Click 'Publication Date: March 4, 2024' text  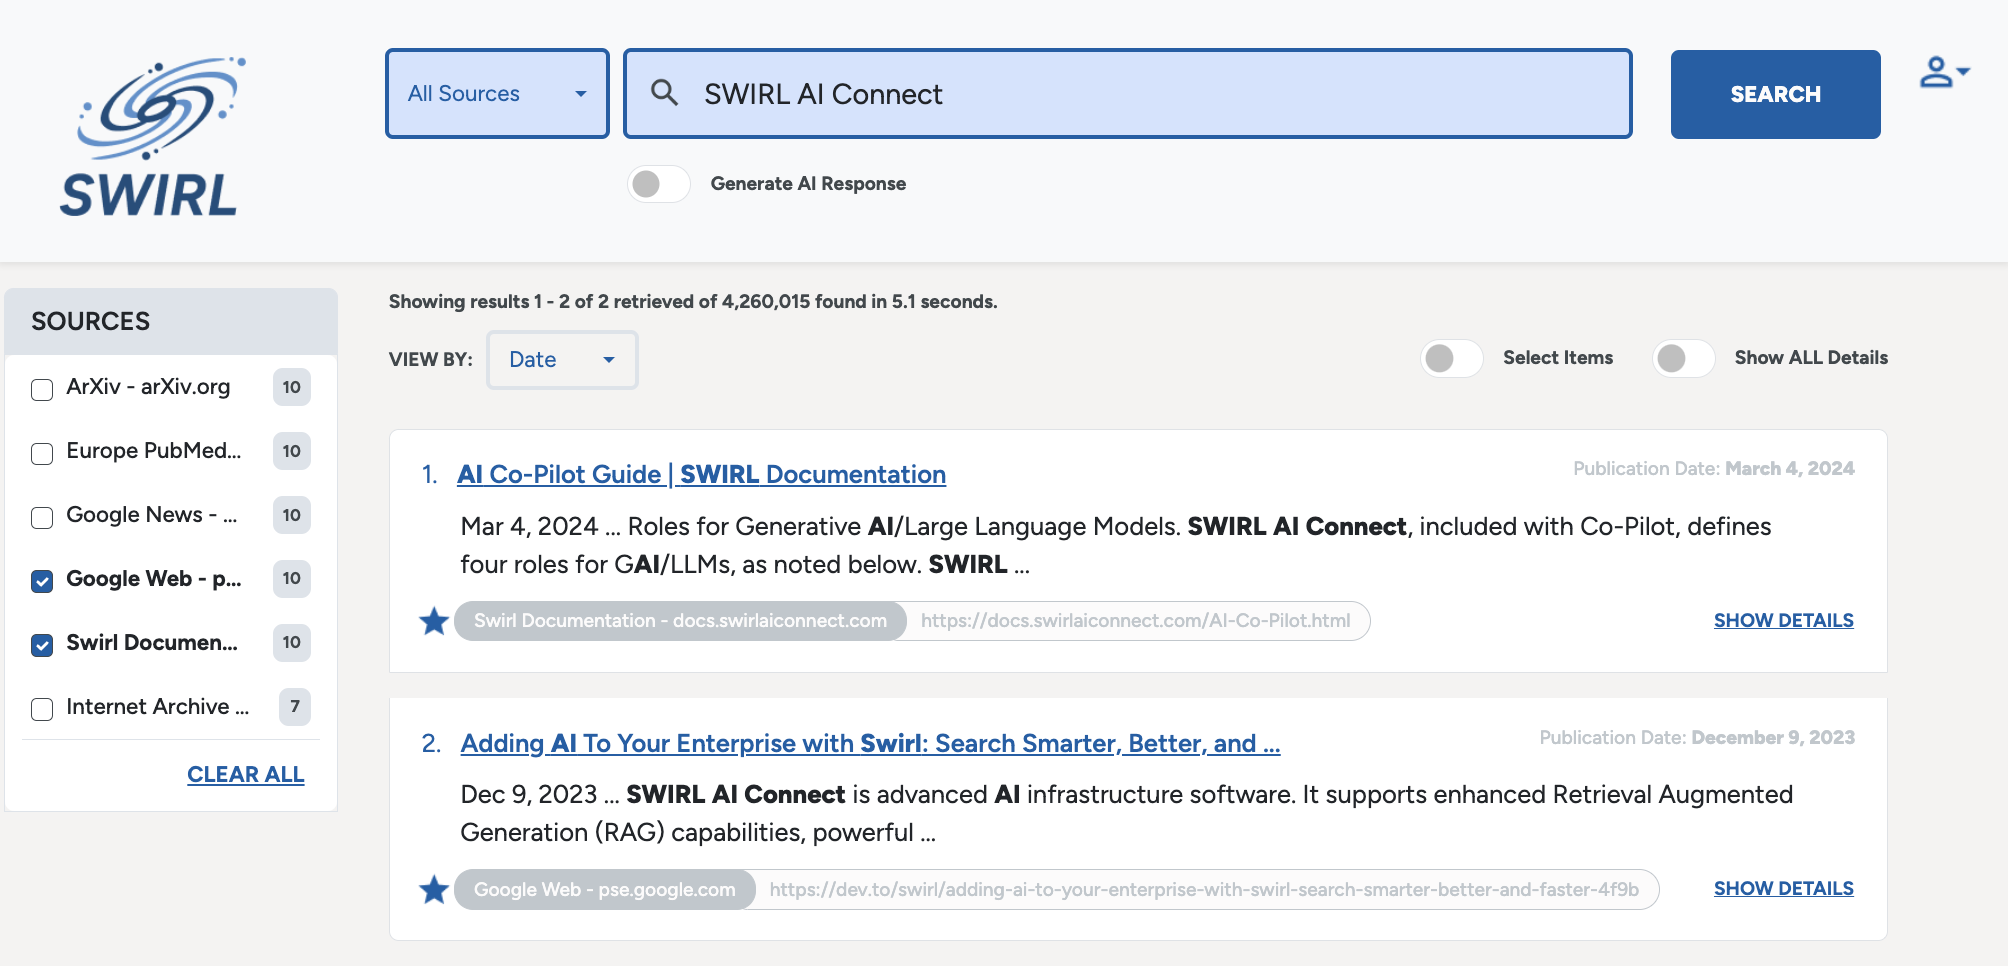point(1713,468)
